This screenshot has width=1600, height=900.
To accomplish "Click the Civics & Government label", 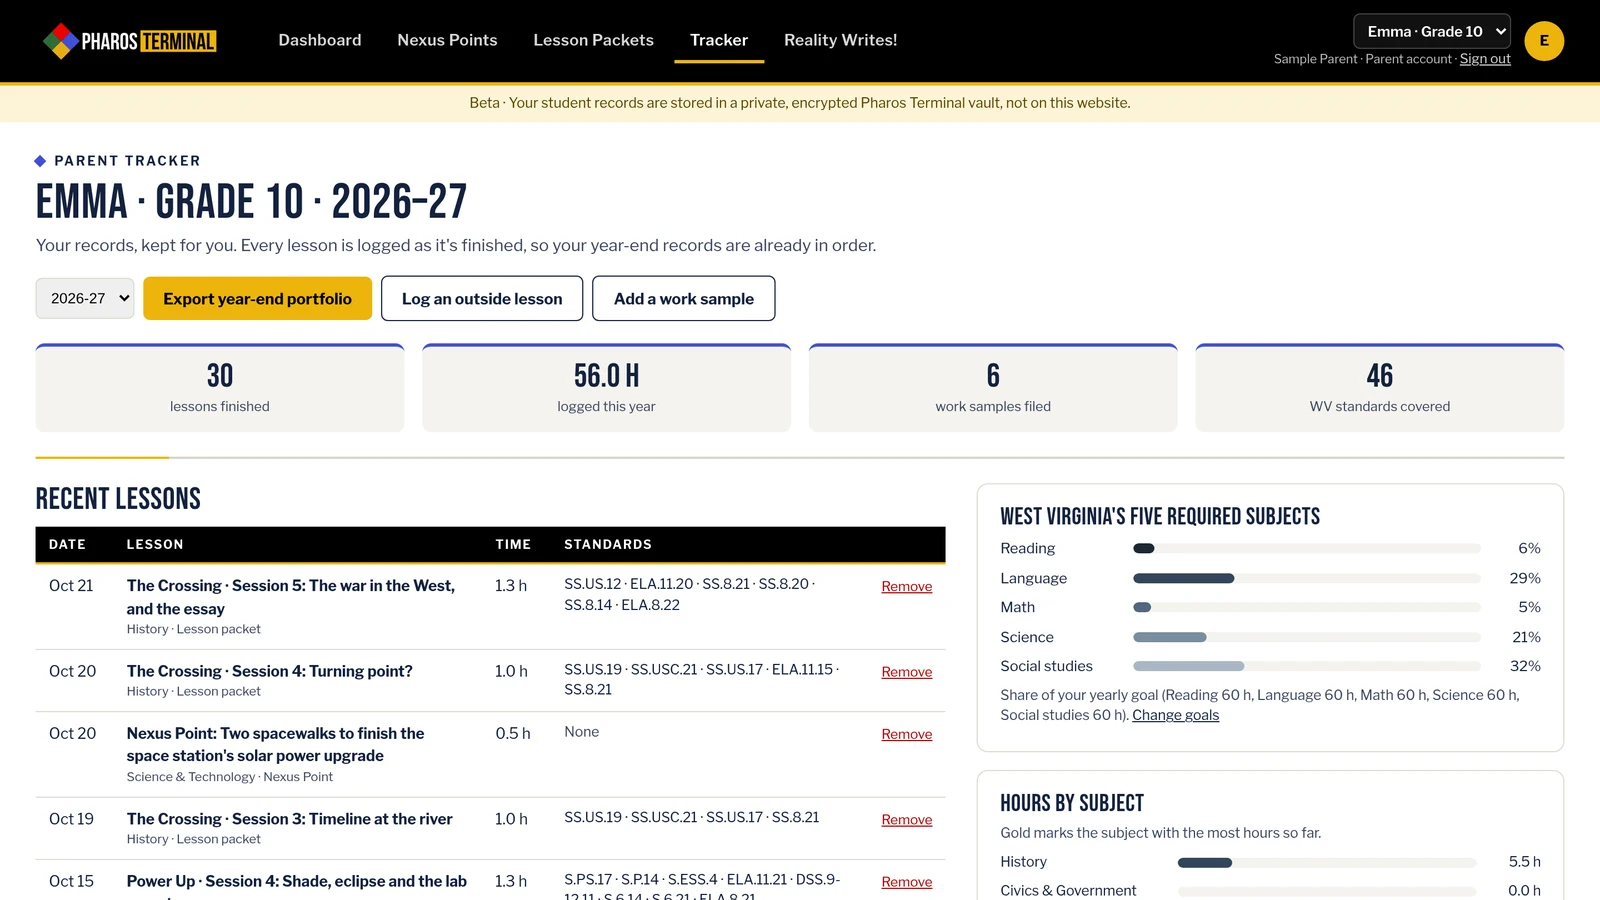I will tap(1068, 891).
